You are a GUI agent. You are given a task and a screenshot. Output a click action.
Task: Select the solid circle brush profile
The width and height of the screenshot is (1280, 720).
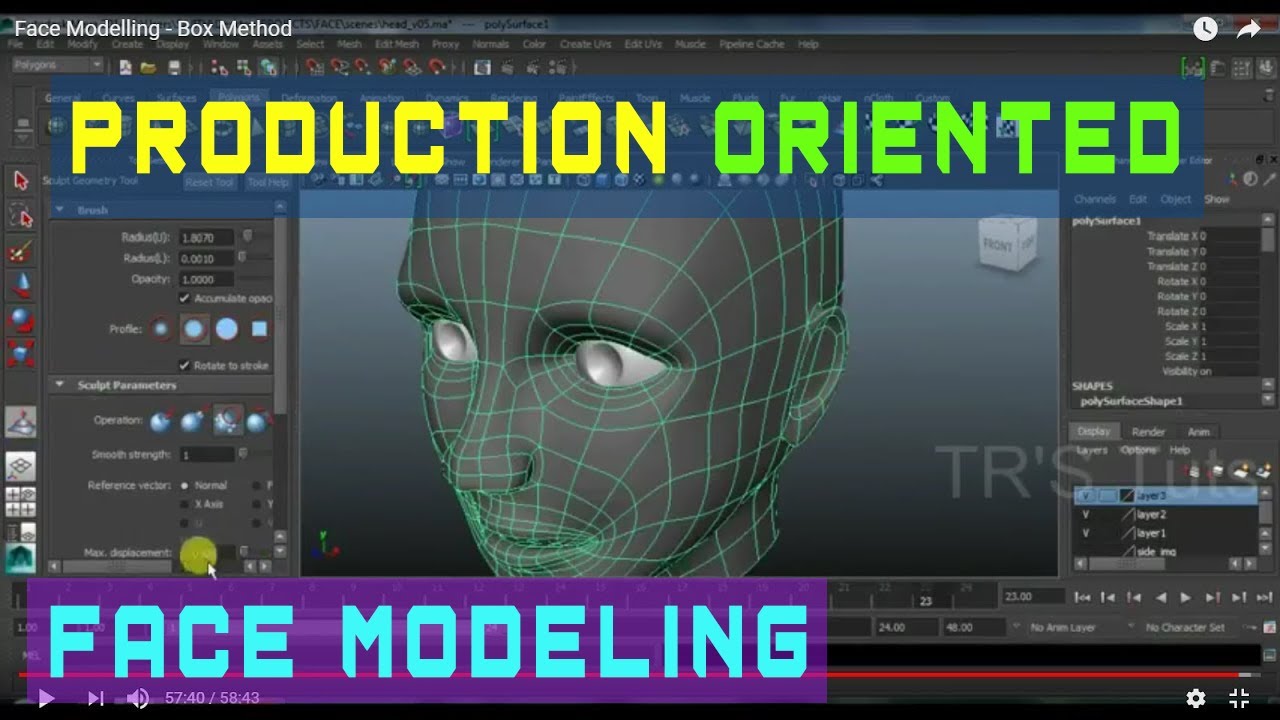tap(227, 329)
